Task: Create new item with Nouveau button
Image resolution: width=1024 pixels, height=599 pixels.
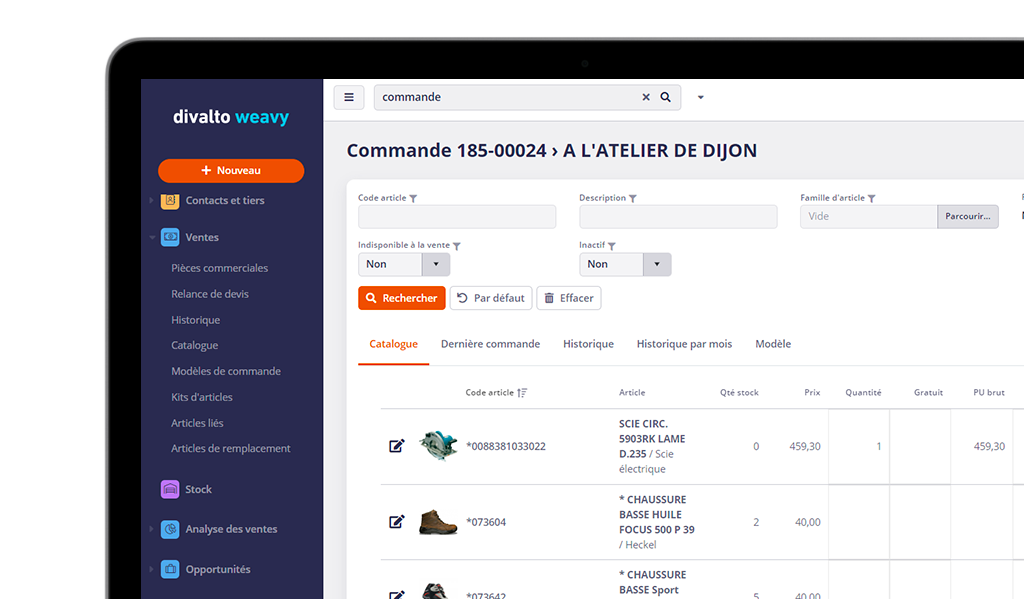Action: pyautogui.click(x=231, y=170)
